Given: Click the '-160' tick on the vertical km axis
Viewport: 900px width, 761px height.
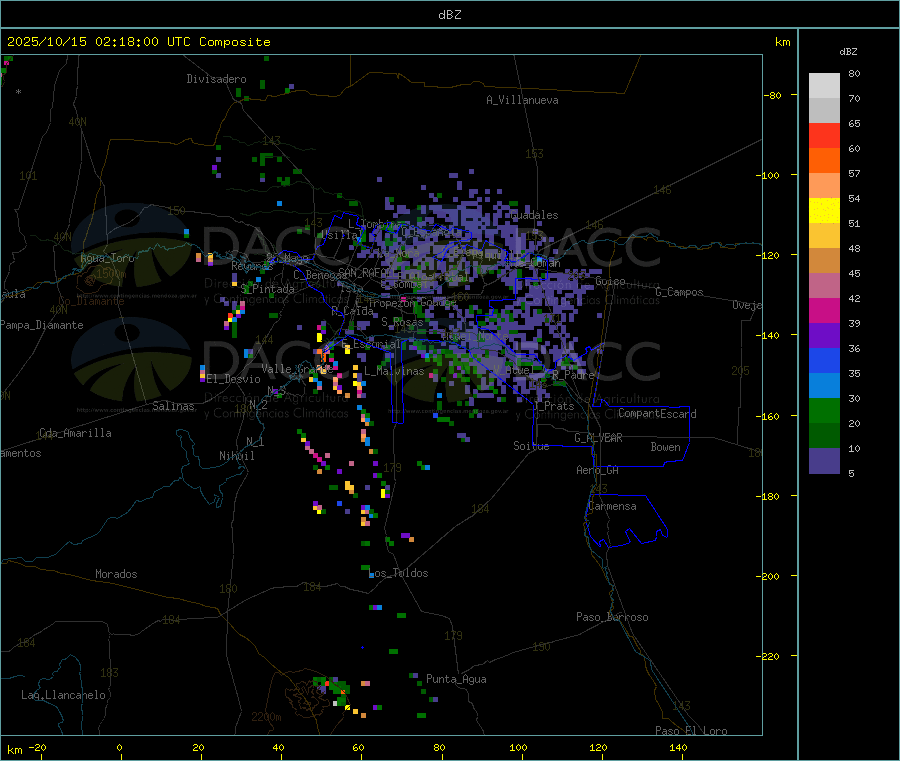Looking at the screenshot, I should [768, 416].
